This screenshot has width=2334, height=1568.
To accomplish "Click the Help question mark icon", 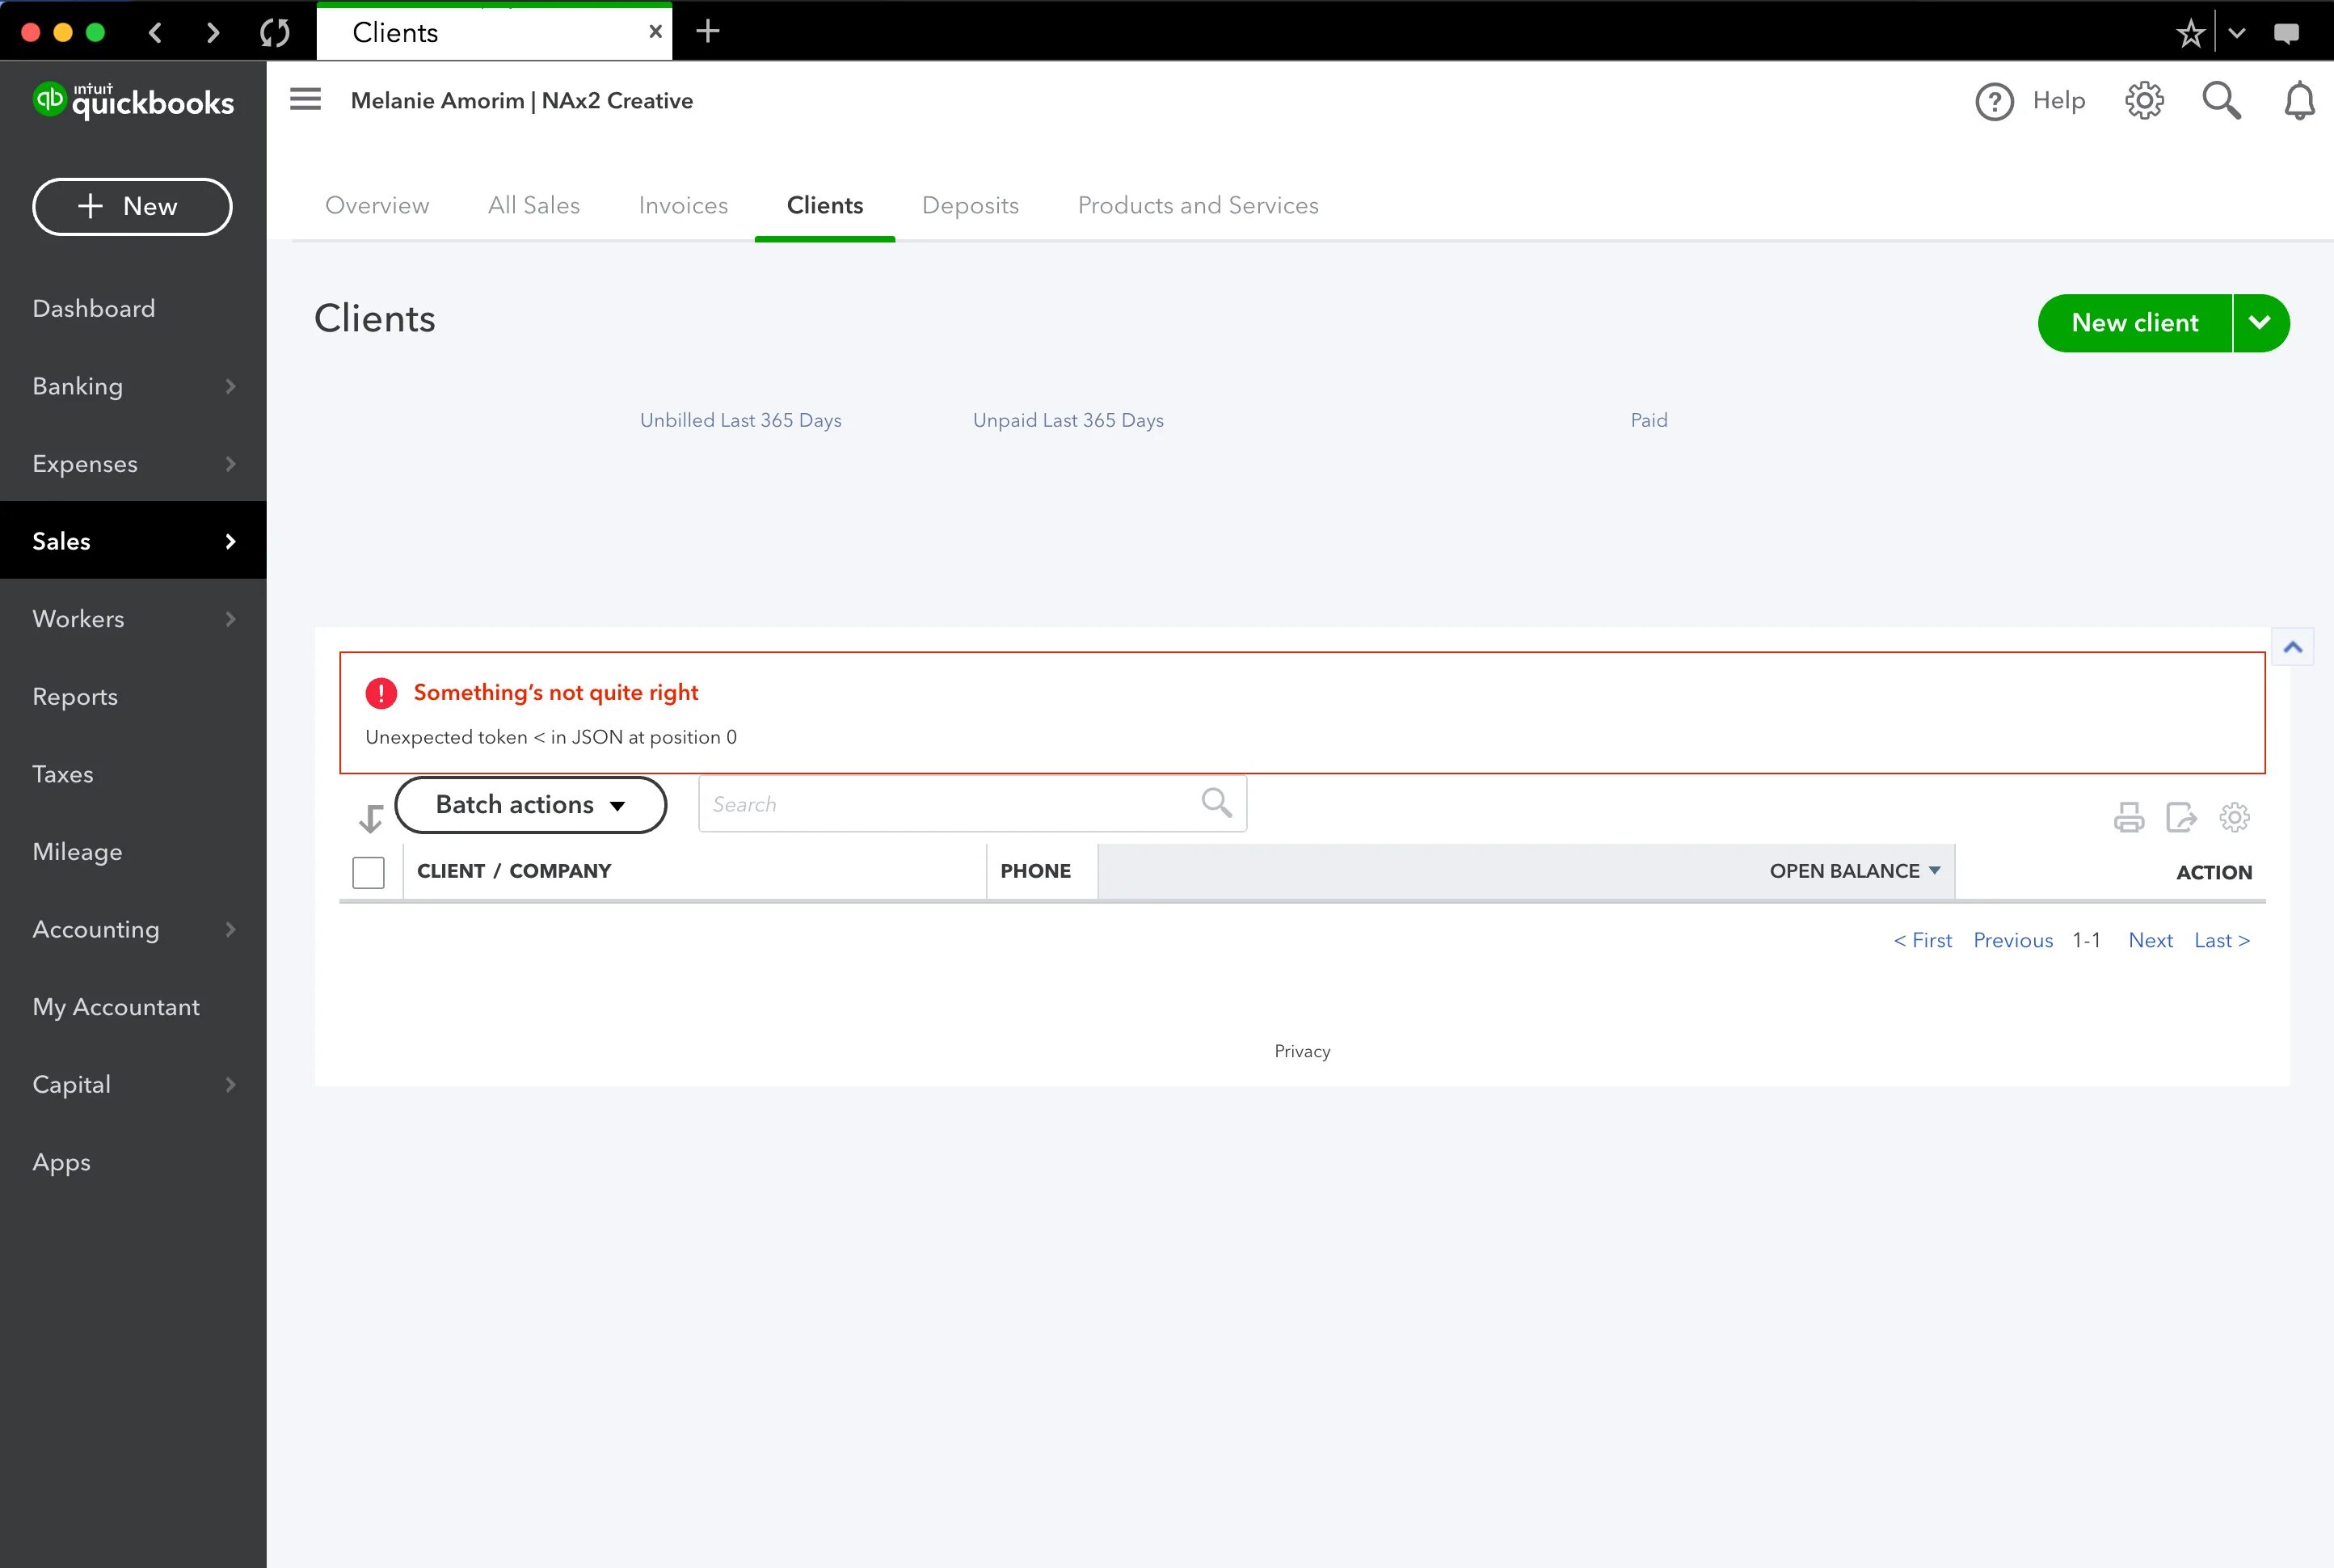I will coord(1994,101).
